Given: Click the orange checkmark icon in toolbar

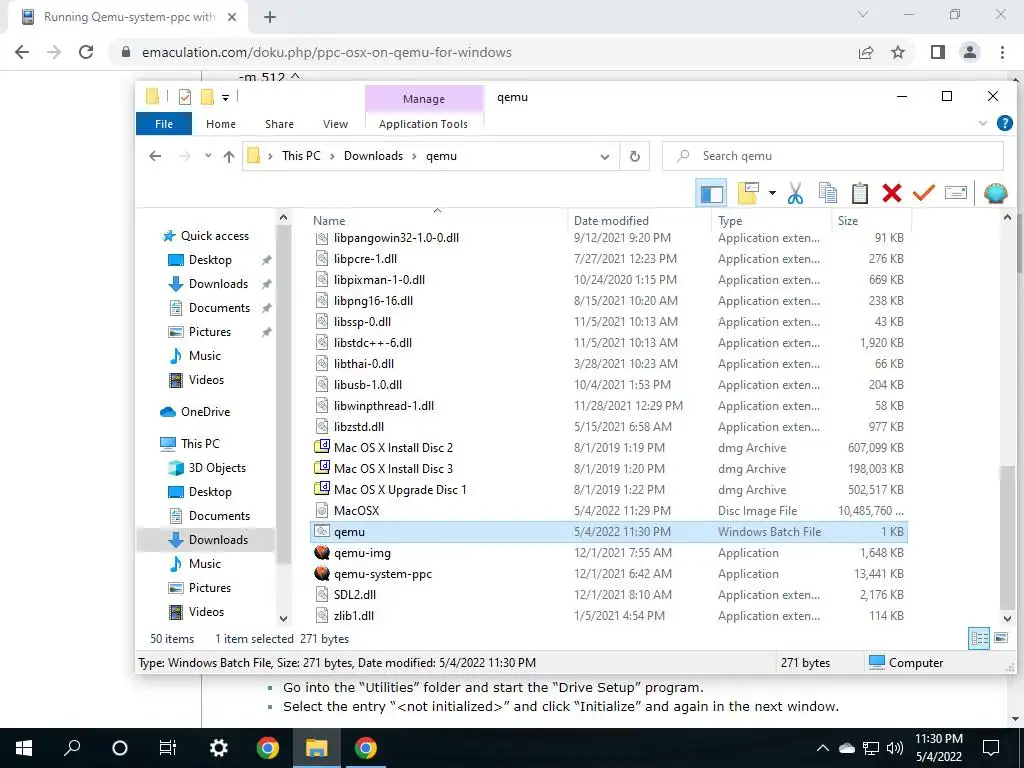Looking at the screenshot, I should pos(923,193).
